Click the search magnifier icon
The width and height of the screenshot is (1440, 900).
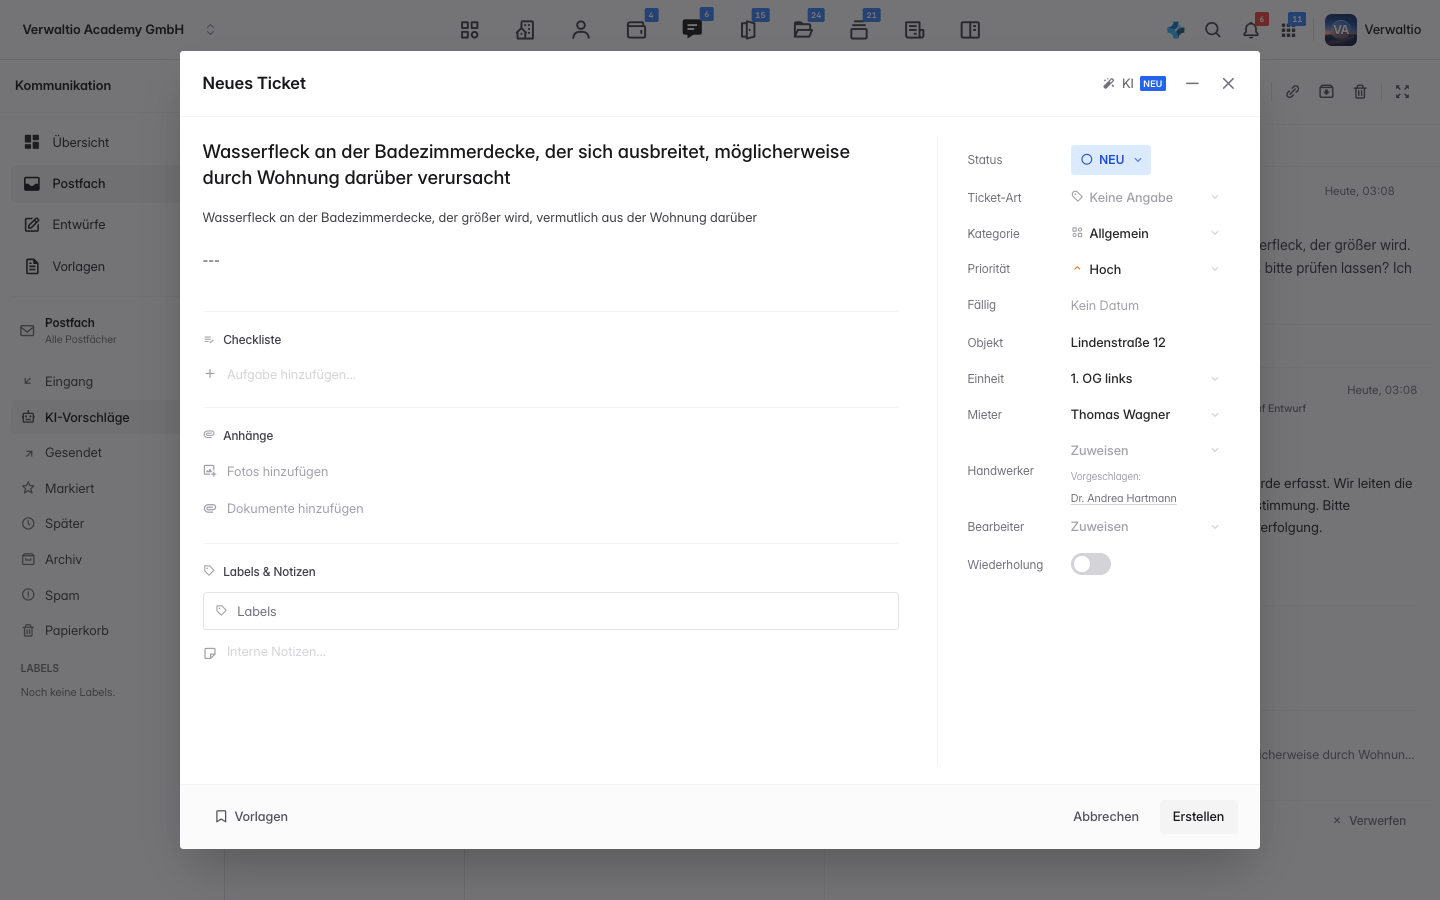1213,30
